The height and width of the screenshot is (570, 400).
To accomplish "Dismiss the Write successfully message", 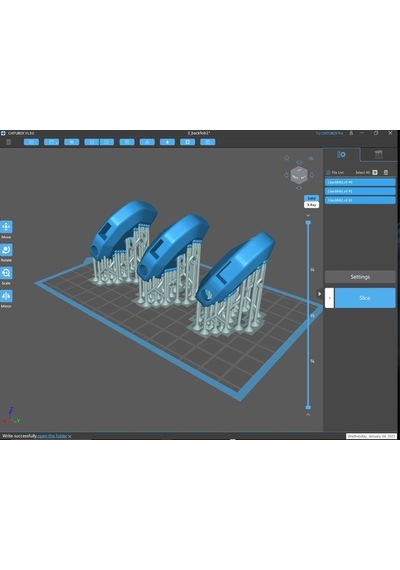I will point(70,436).
